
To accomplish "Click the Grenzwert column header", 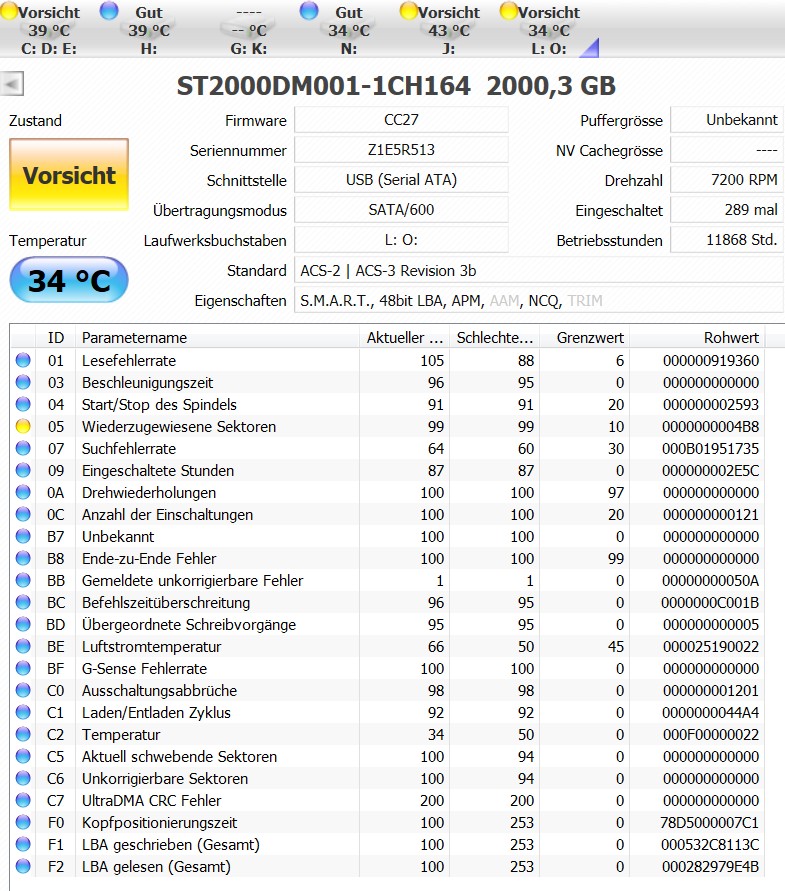I will pos(584,338).
